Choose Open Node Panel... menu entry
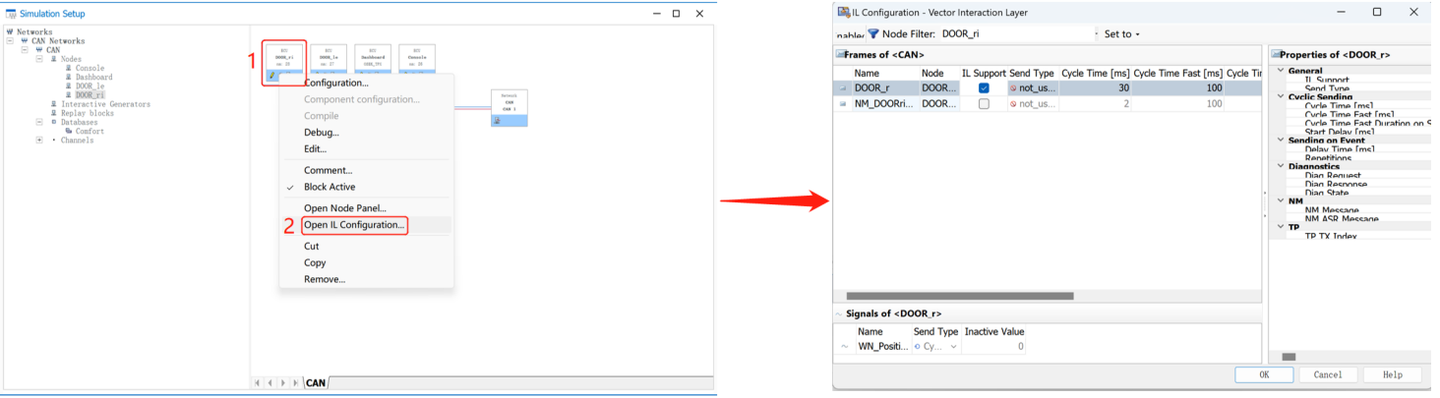This screenshot has height=398, width=1440. pyautogui.click(x=345, y=208)
